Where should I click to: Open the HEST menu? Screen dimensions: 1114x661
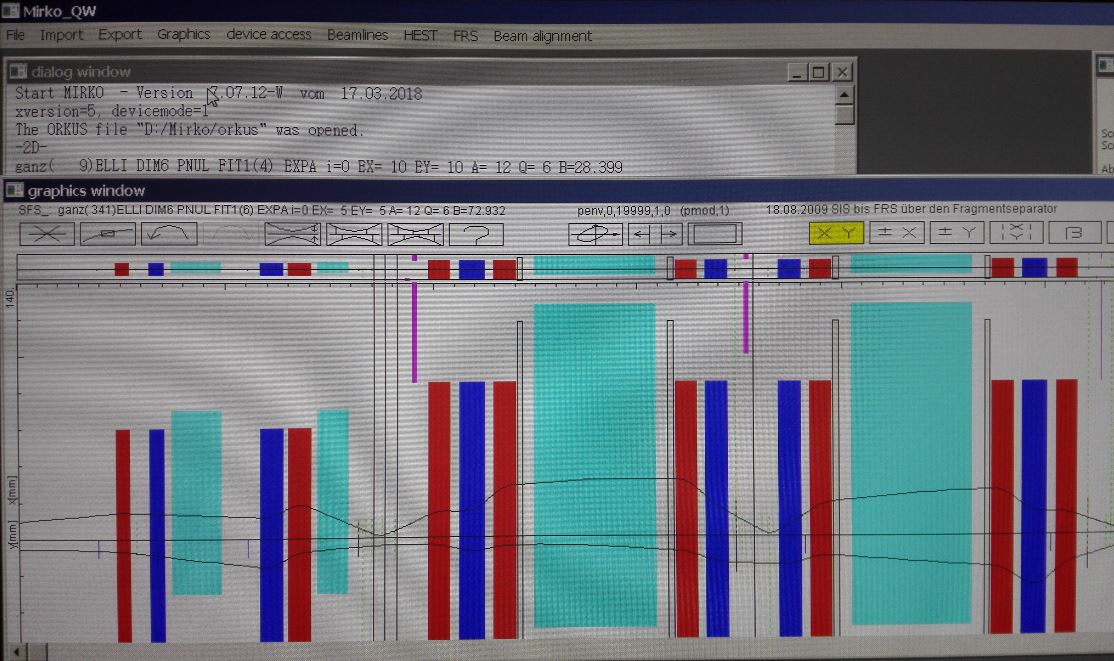pyautogui.click(x=420, y=35)
